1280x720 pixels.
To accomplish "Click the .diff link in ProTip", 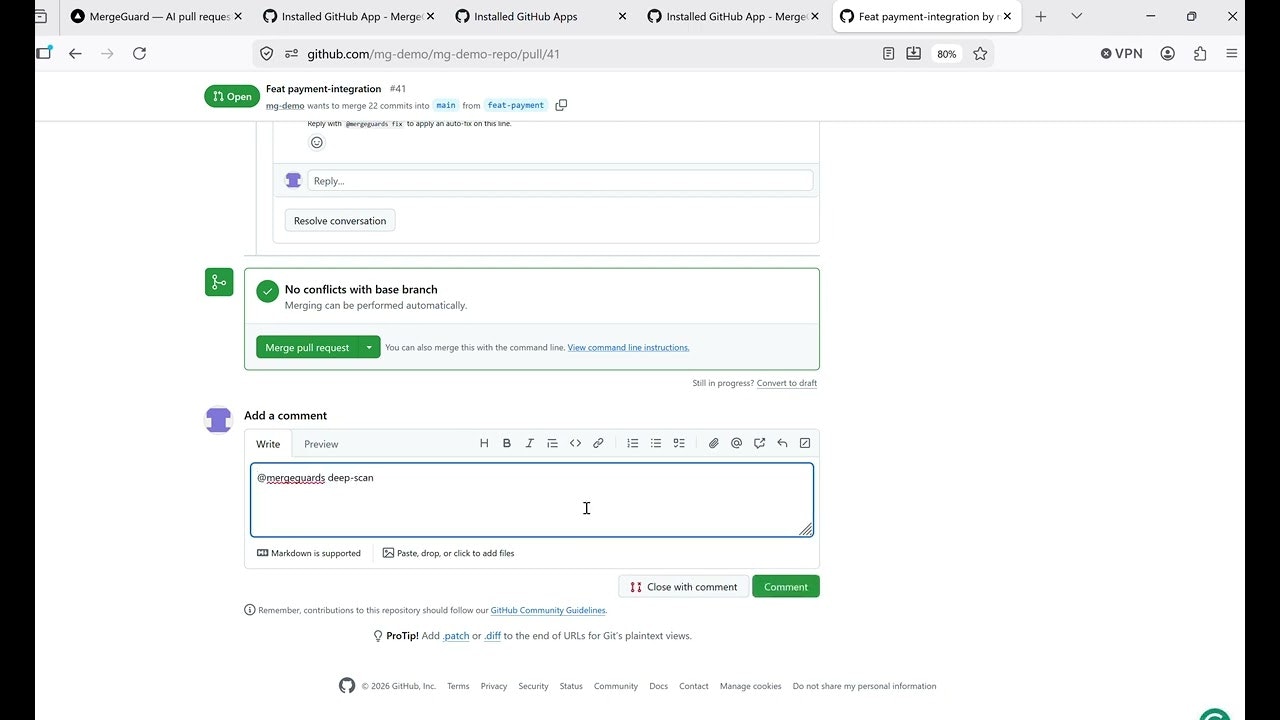I will (492, 636).
